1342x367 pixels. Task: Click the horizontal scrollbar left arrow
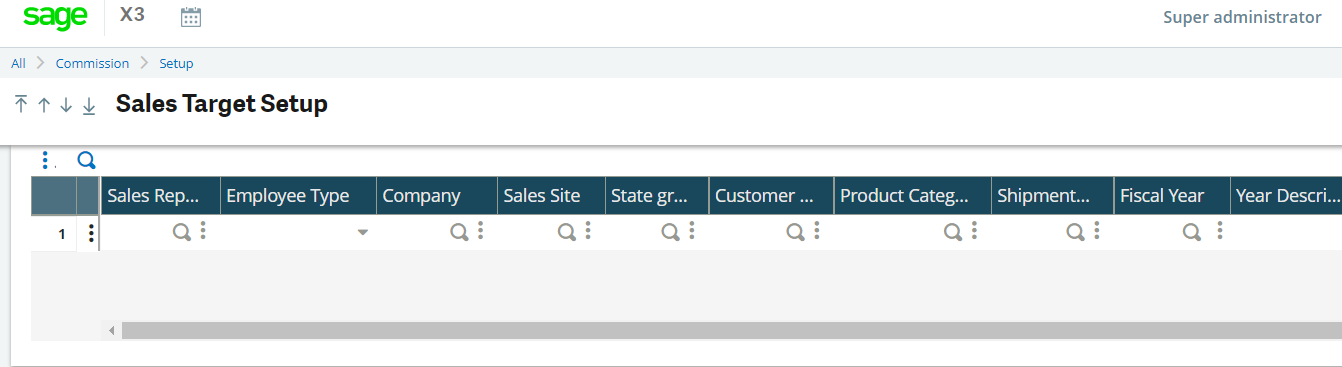click(111, 330)
